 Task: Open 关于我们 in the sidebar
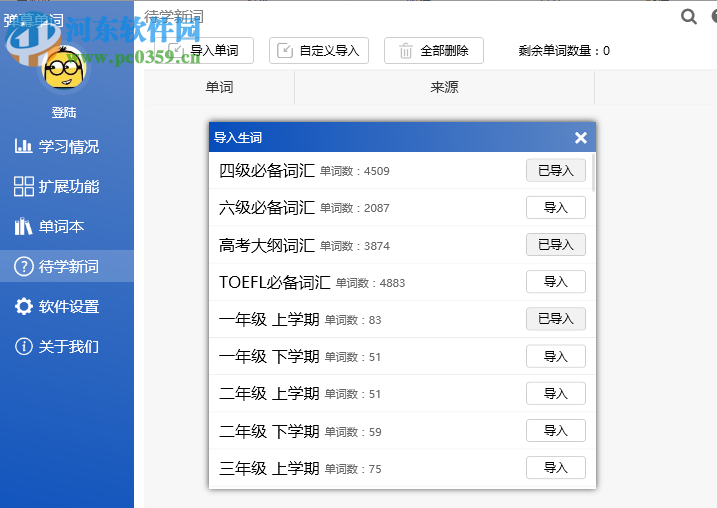click(67, 346)
